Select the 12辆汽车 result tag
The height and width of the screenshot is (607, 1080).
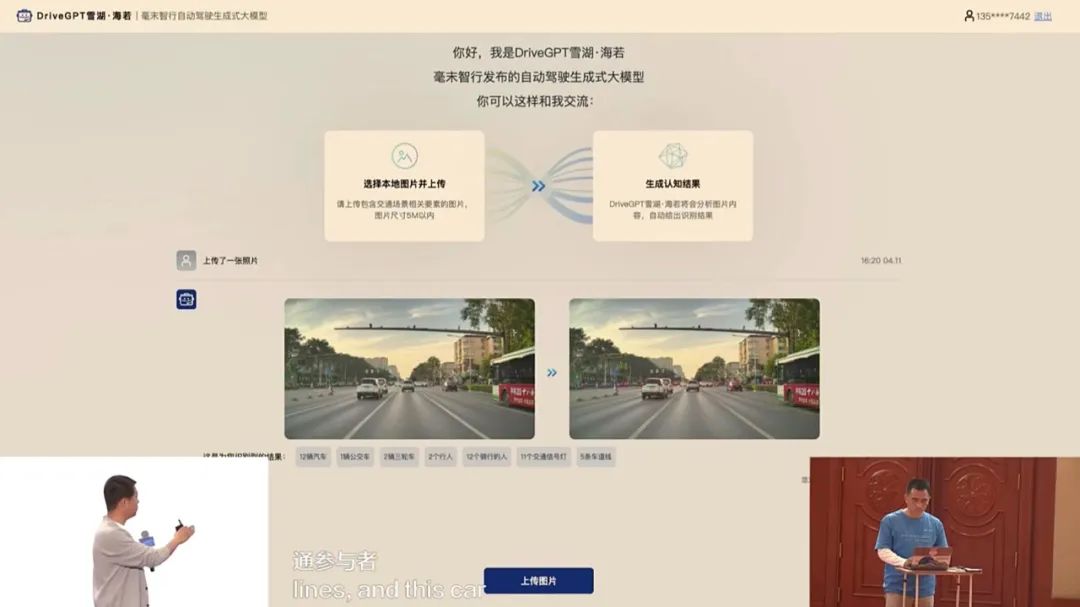pyautogui.click(x=313, y=457)
